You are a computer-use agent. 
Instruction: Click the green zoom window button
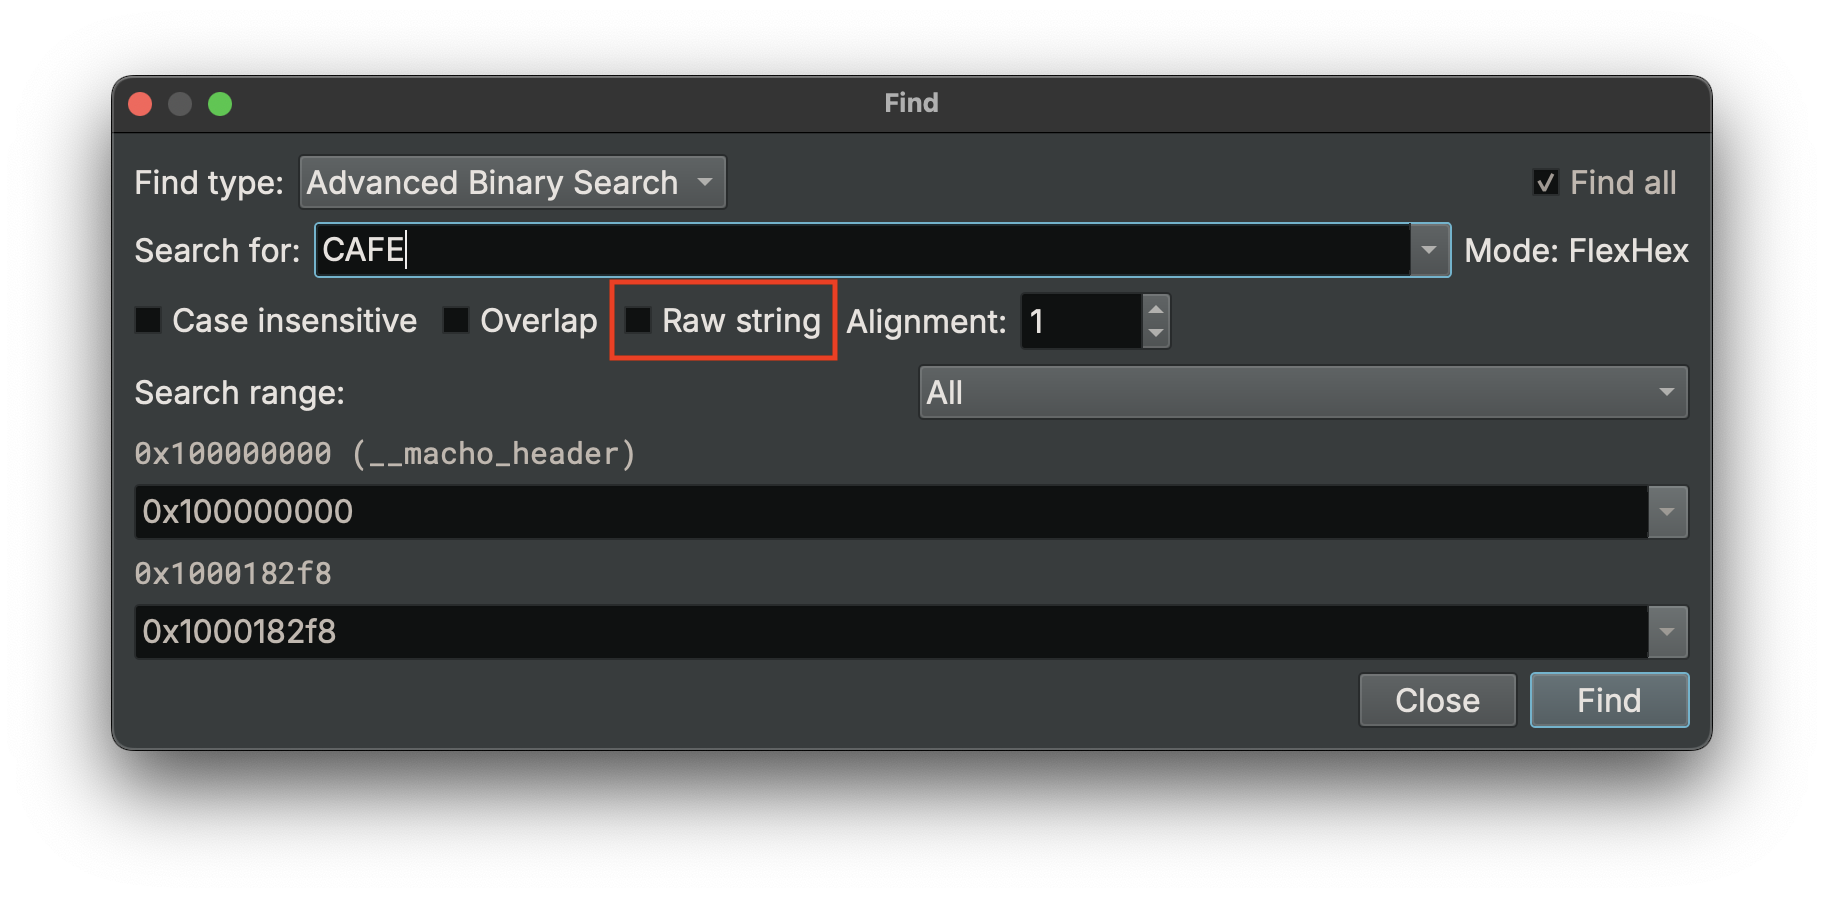220,104
